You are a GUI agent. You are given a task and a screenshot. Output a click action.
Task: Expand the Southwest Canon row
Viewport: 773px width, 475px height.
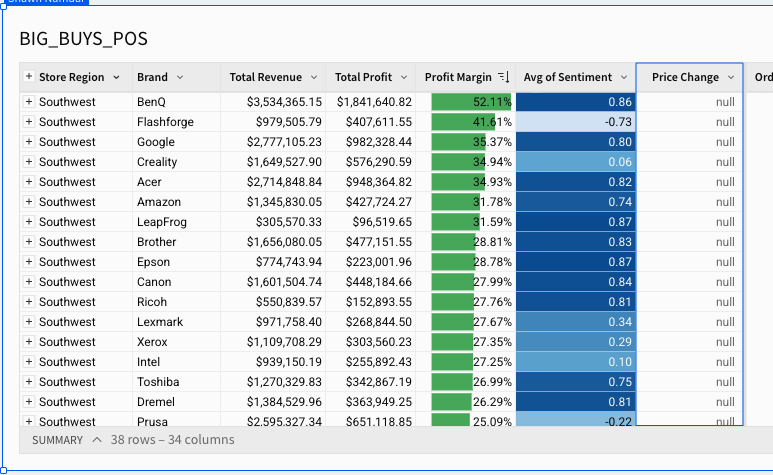click(29, 282)
